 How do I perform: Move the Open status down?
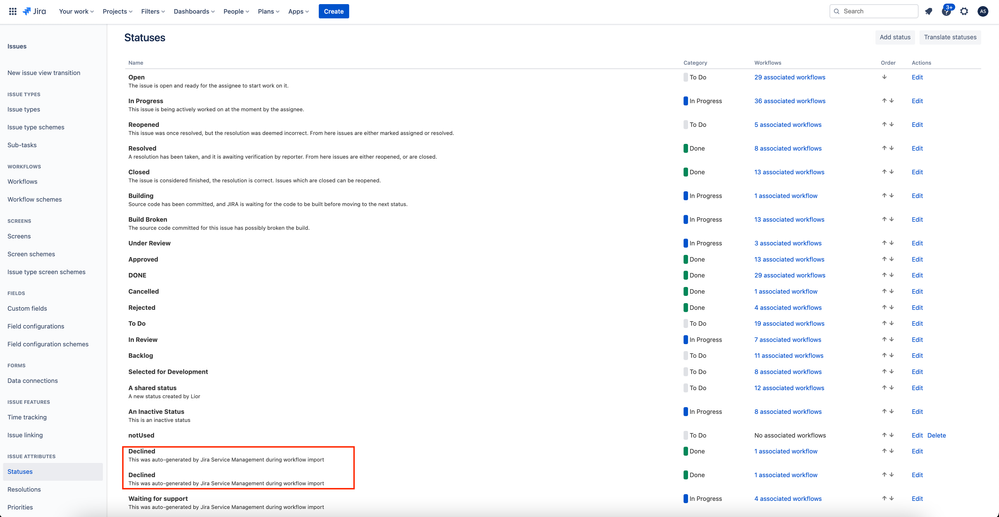(884, 77)
